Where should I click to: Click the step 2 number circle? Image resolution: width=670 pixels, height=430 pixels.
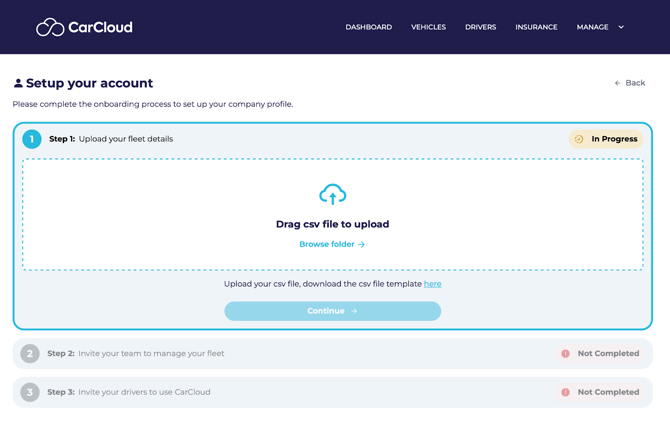30,353
